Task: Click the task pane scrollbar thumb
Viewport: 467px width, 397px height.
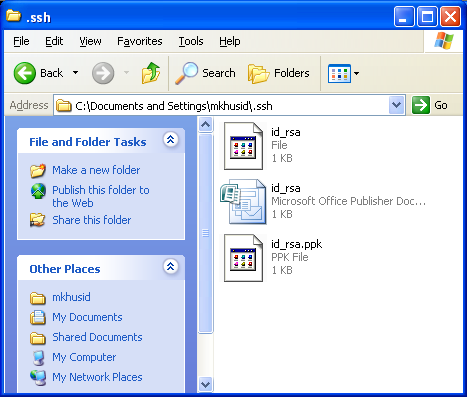Action: [x=205, y=233]
